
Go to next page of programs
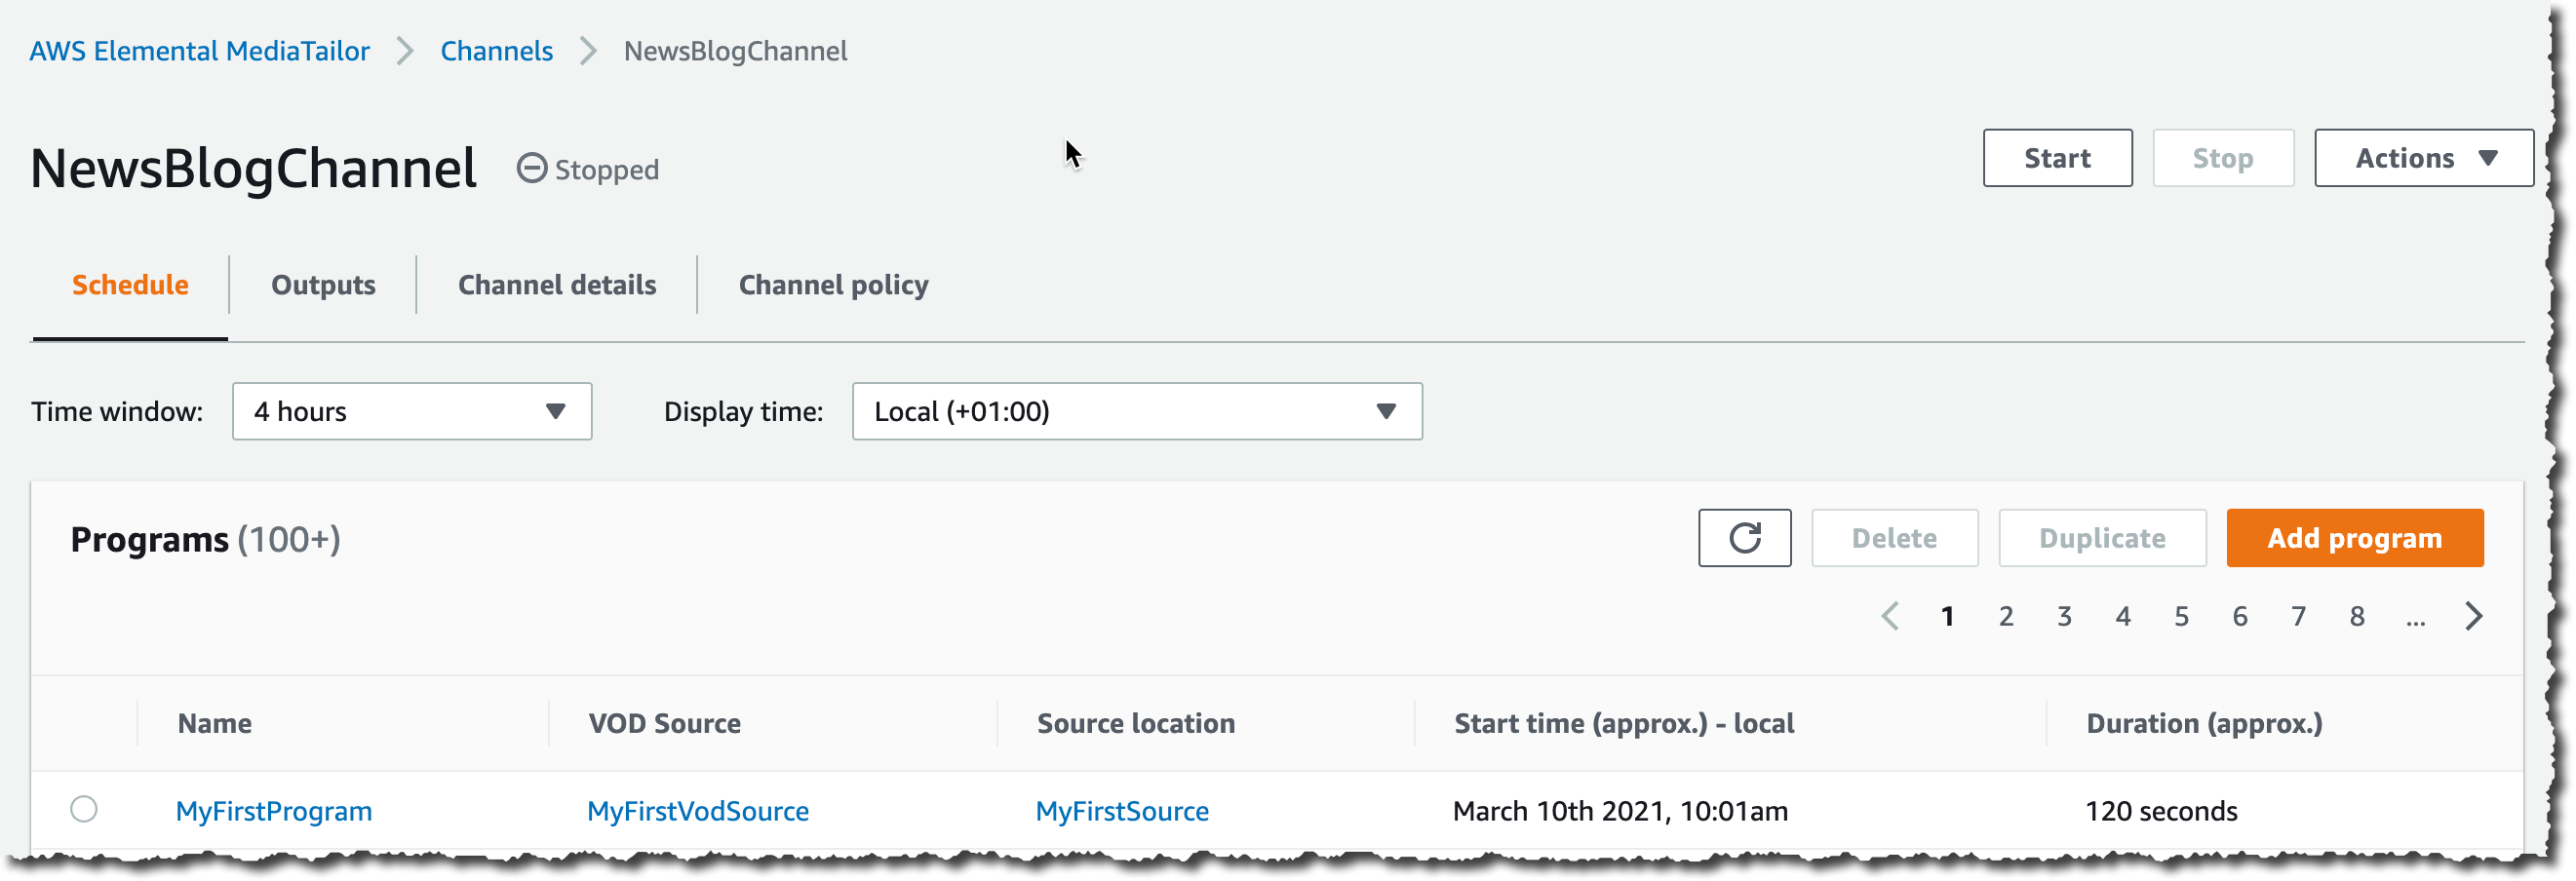(x=2474, y=616)
